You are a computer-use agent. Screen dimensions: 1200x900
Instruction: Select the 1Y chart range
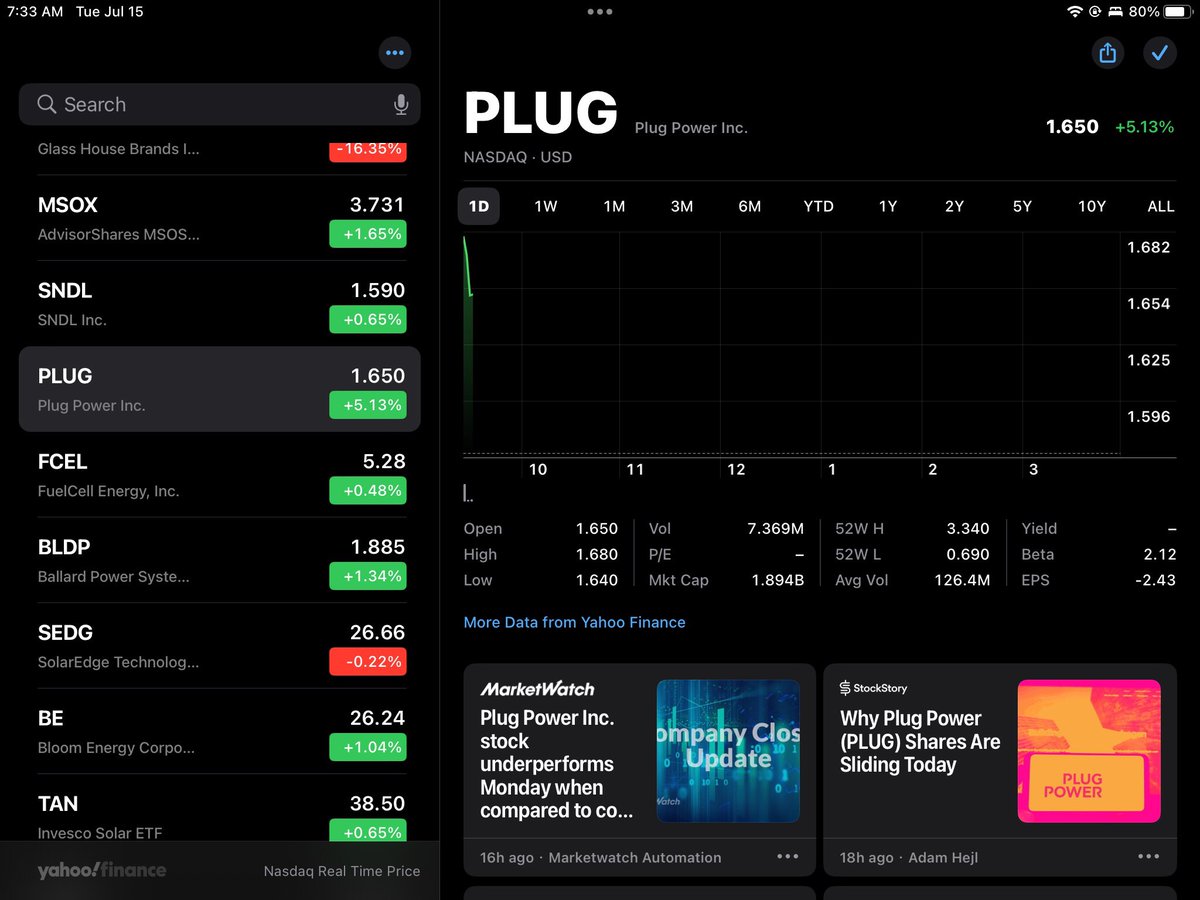888,206
